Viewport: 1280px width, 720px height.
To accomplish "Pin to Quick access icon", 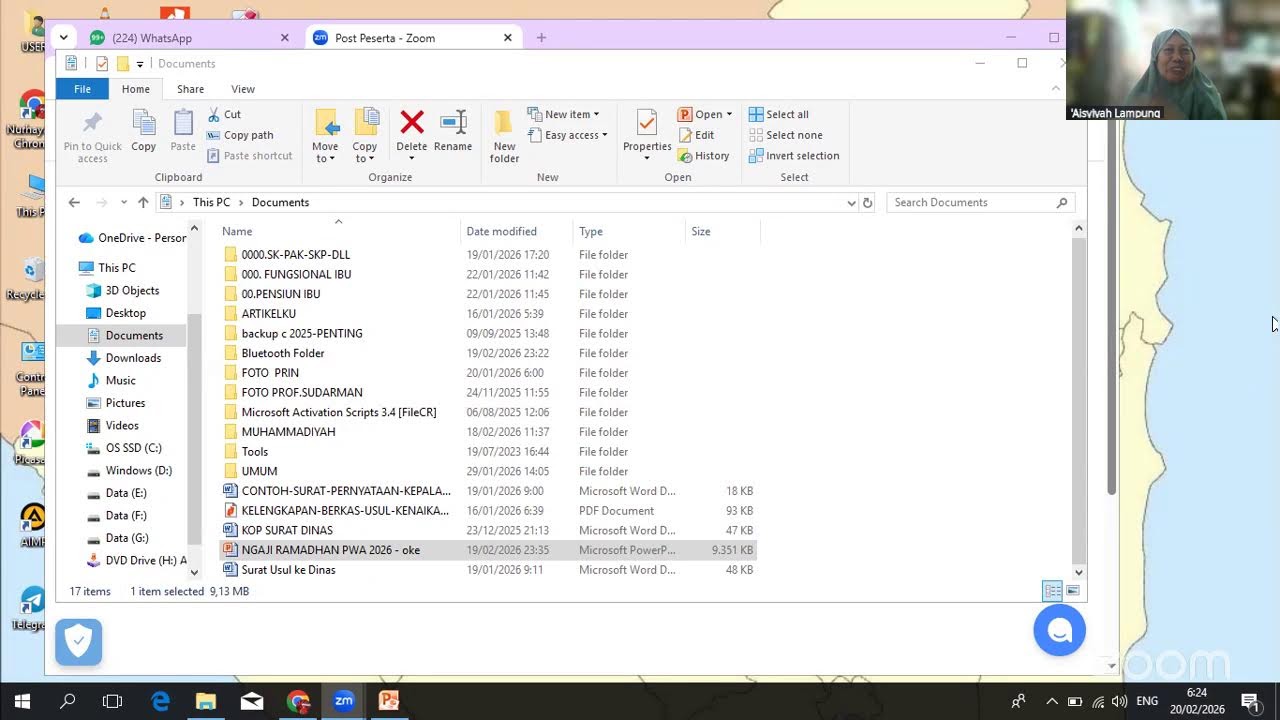I will [92, 136].
